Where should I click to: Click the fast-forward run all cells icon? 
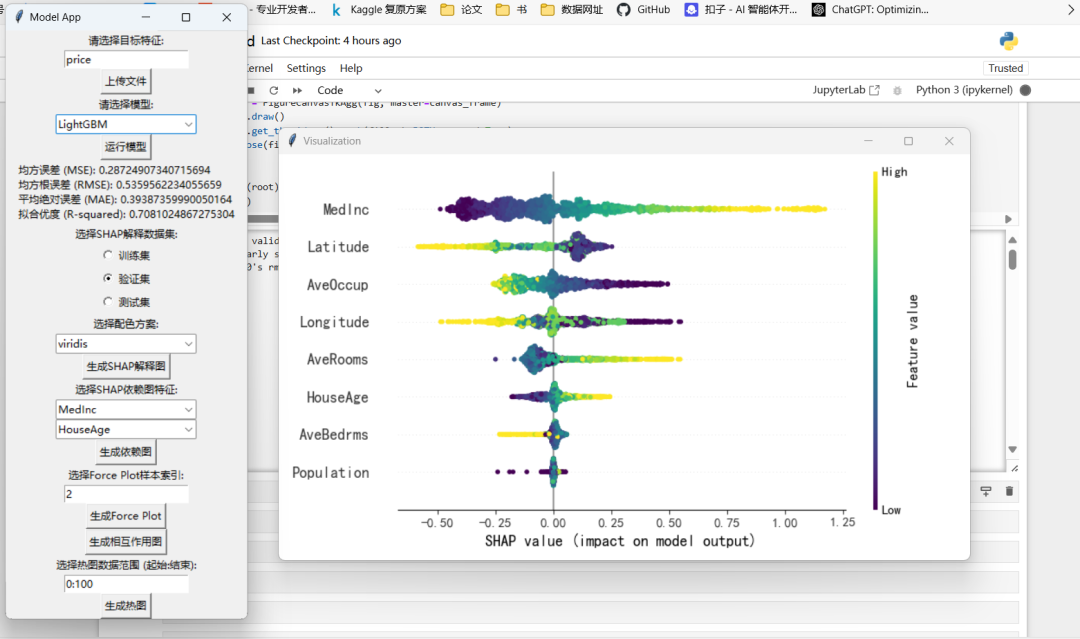pyautogui.click(x=297, y=90)
